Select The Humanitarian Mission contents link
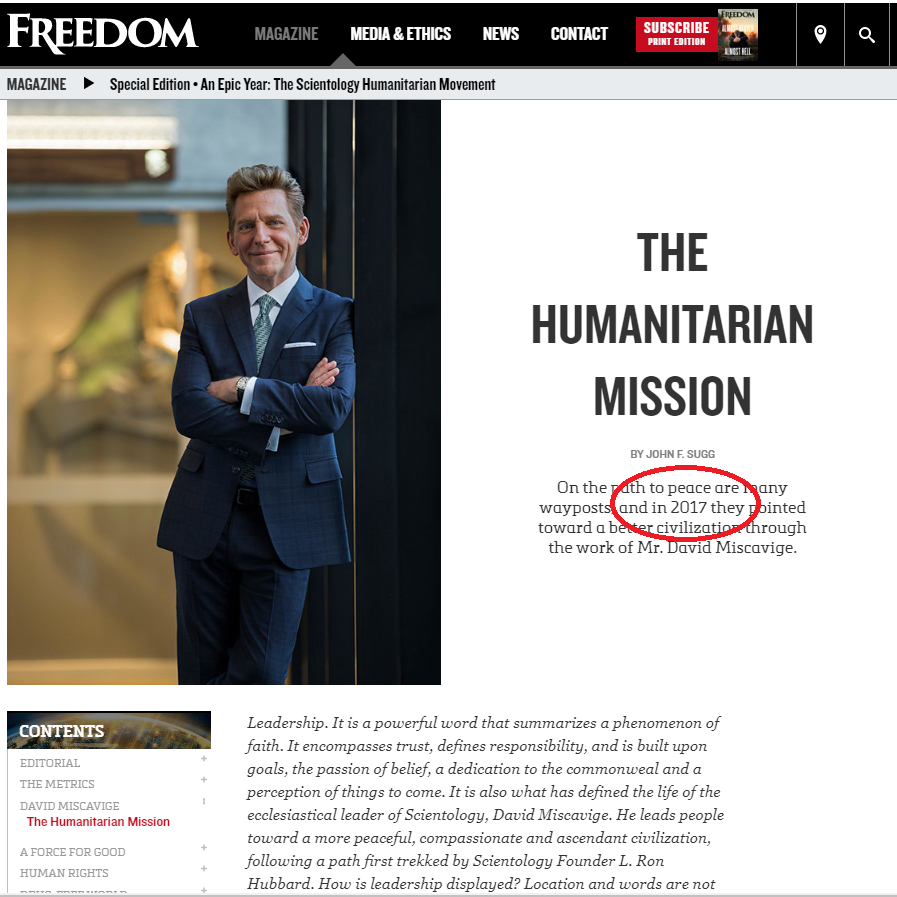897x897 pixels. click(x=98, y=821)
